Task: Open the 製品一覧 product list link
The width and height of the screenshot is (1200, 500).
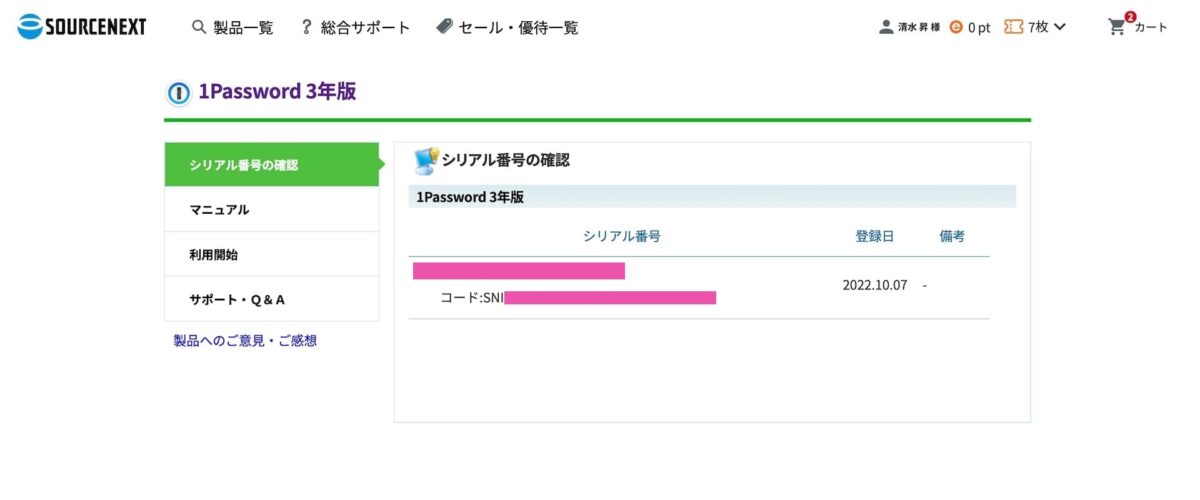Action: pos(243,28)
